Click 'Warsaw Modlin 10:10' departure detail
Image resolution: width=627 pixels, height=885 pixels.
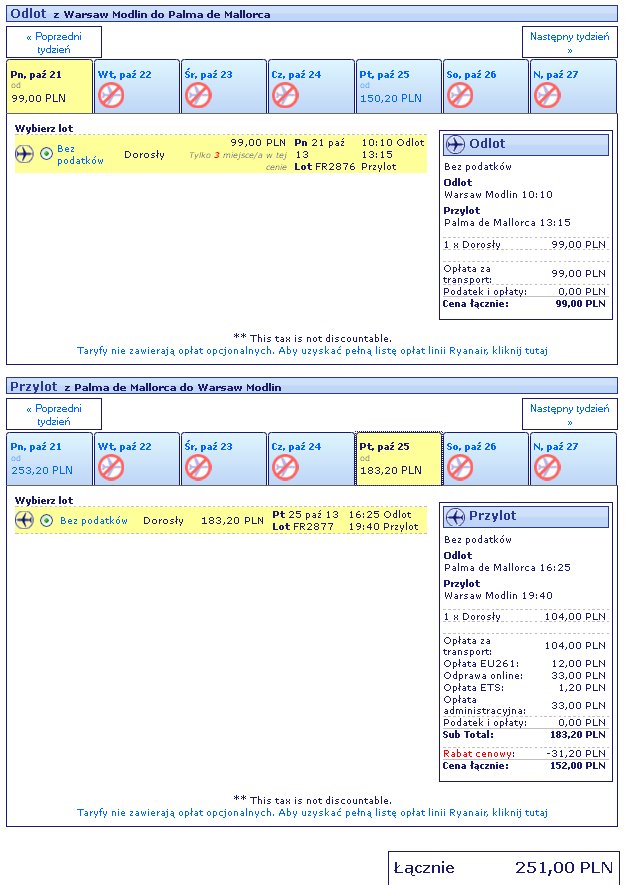(x=498, y=195)
